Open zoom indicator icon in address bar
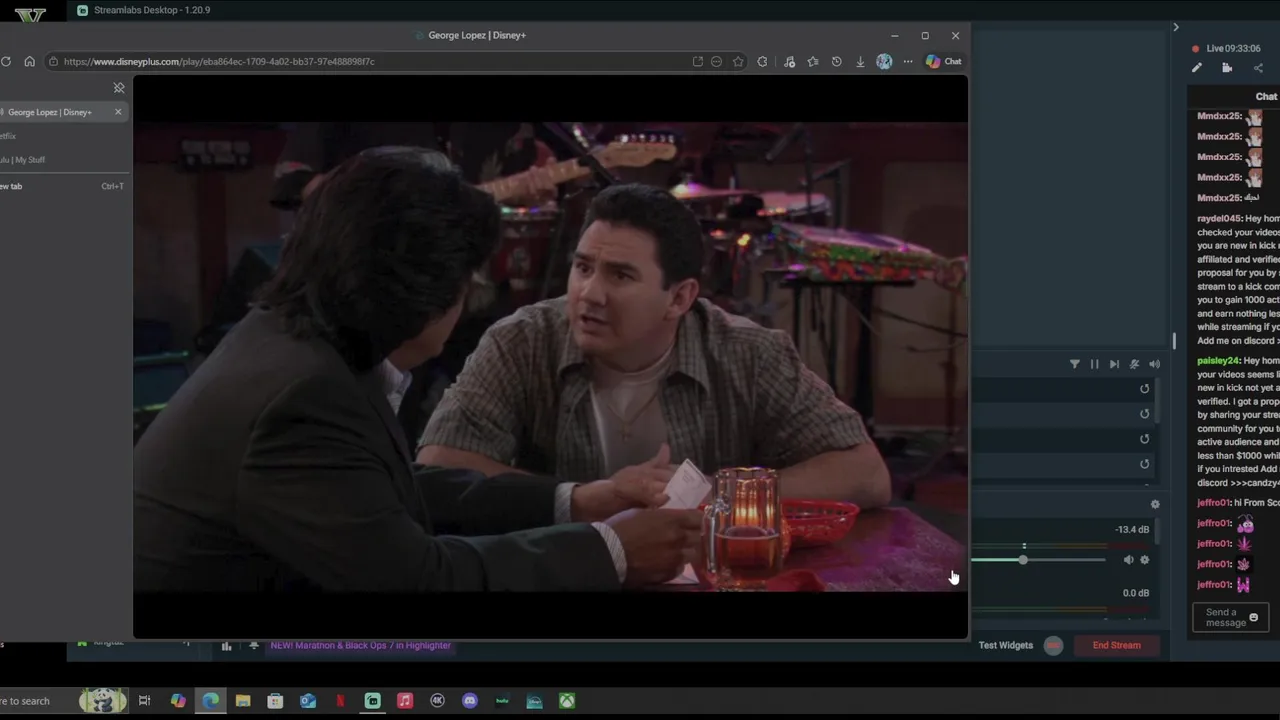This screenshot has height=720, width=1280. pyautogui.click(x=716, y=62)
